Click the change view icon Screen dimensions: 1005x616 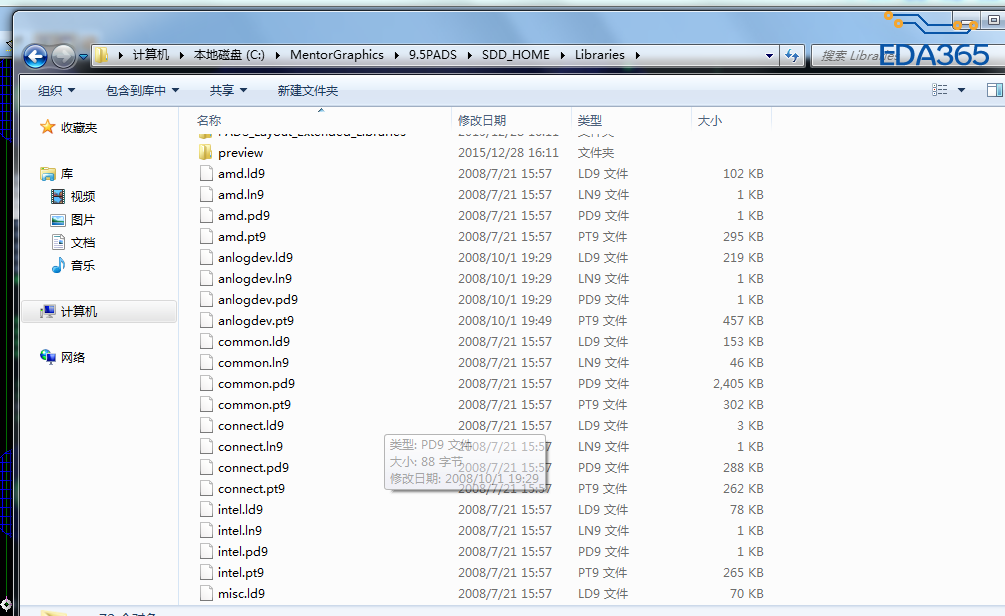click(940, 90)
